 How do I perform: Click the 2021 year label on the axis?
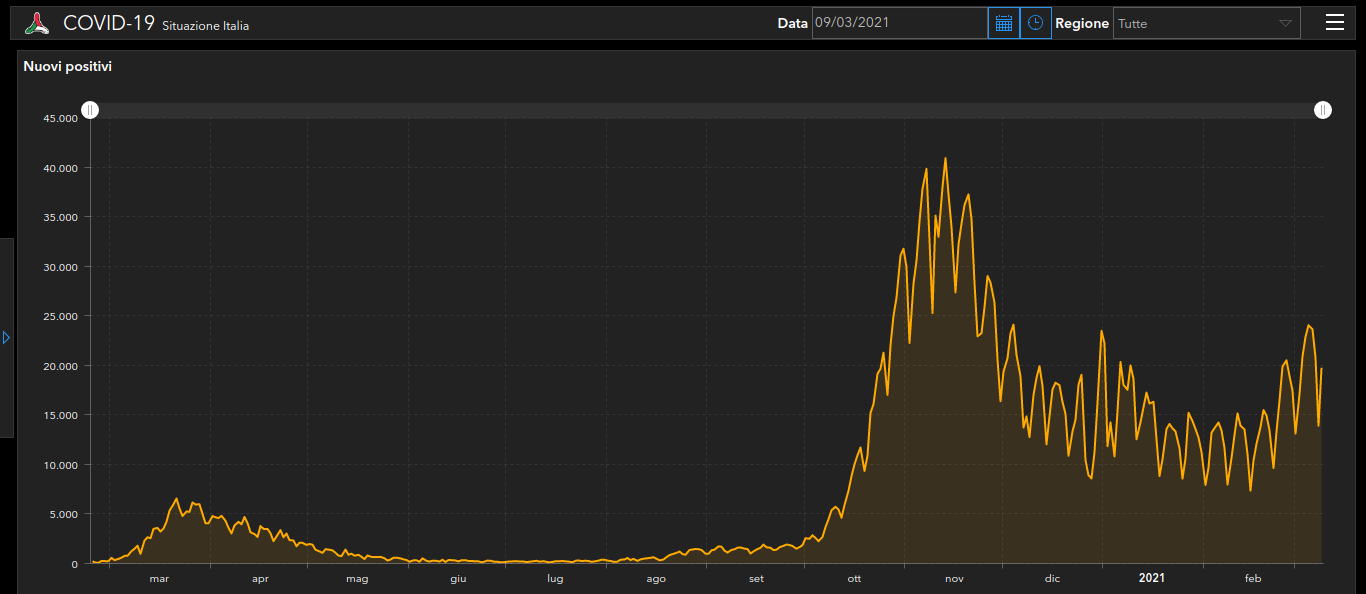click(x=1151, y=578)
